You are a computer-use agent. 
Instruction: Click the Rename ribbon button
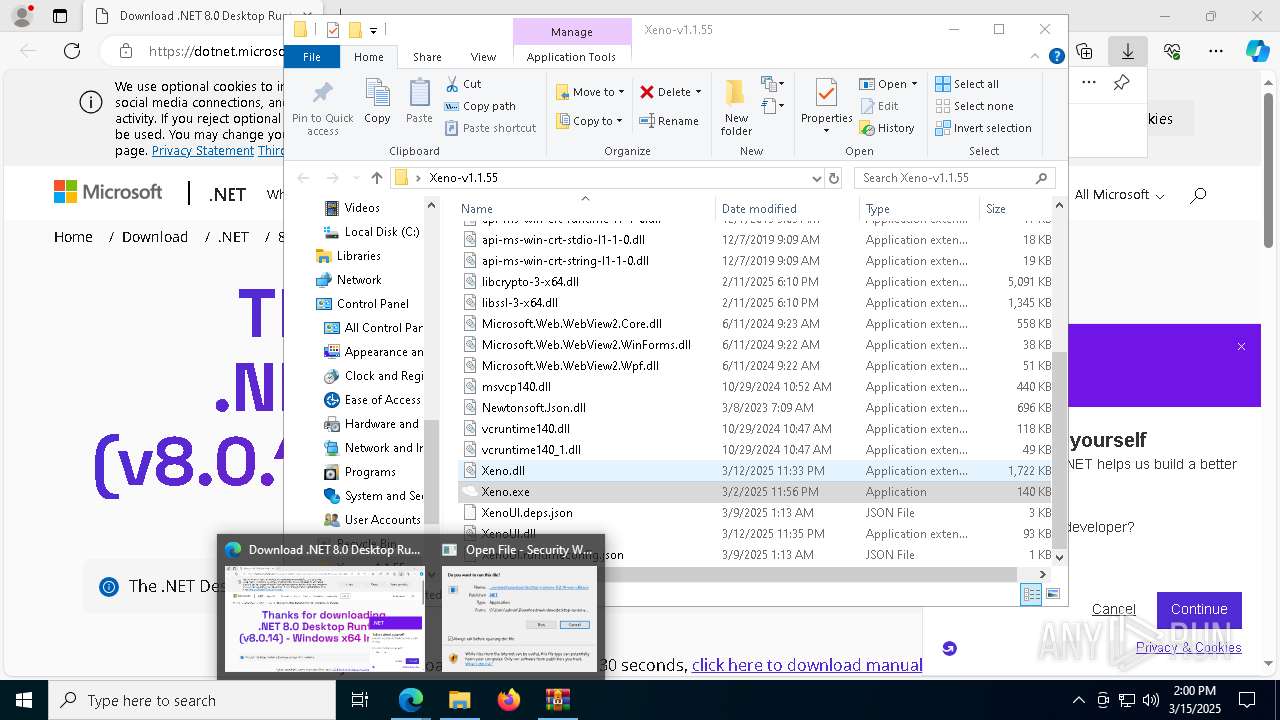[670, 121]
